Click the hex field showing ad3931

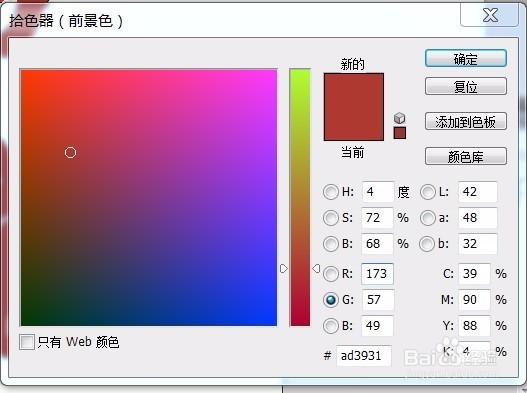(x=364, y=355)
